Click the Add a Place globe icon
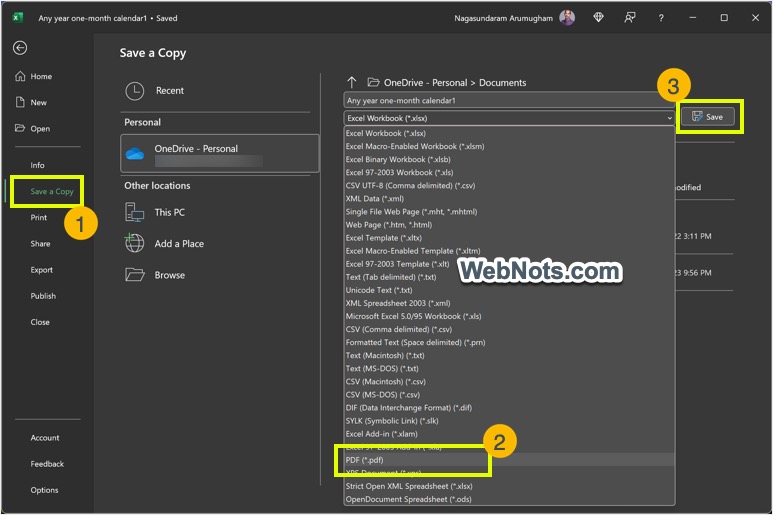 click(x=135, y=243)
